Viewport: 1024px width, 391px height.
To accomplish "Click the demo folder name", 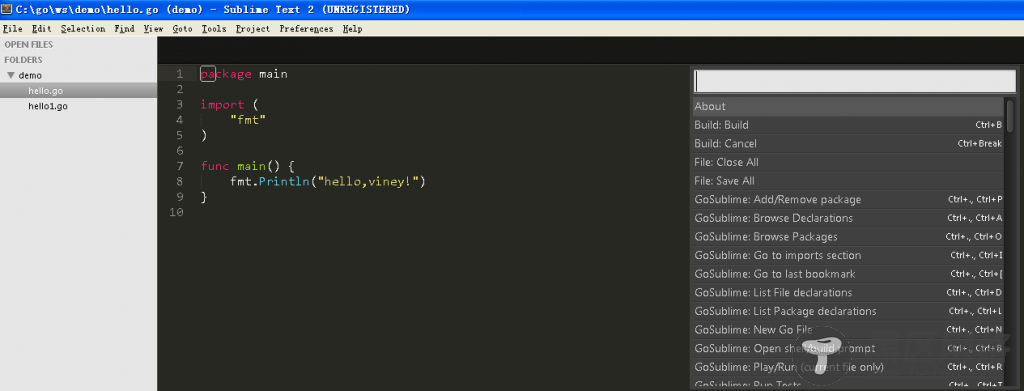I will 30,75.
